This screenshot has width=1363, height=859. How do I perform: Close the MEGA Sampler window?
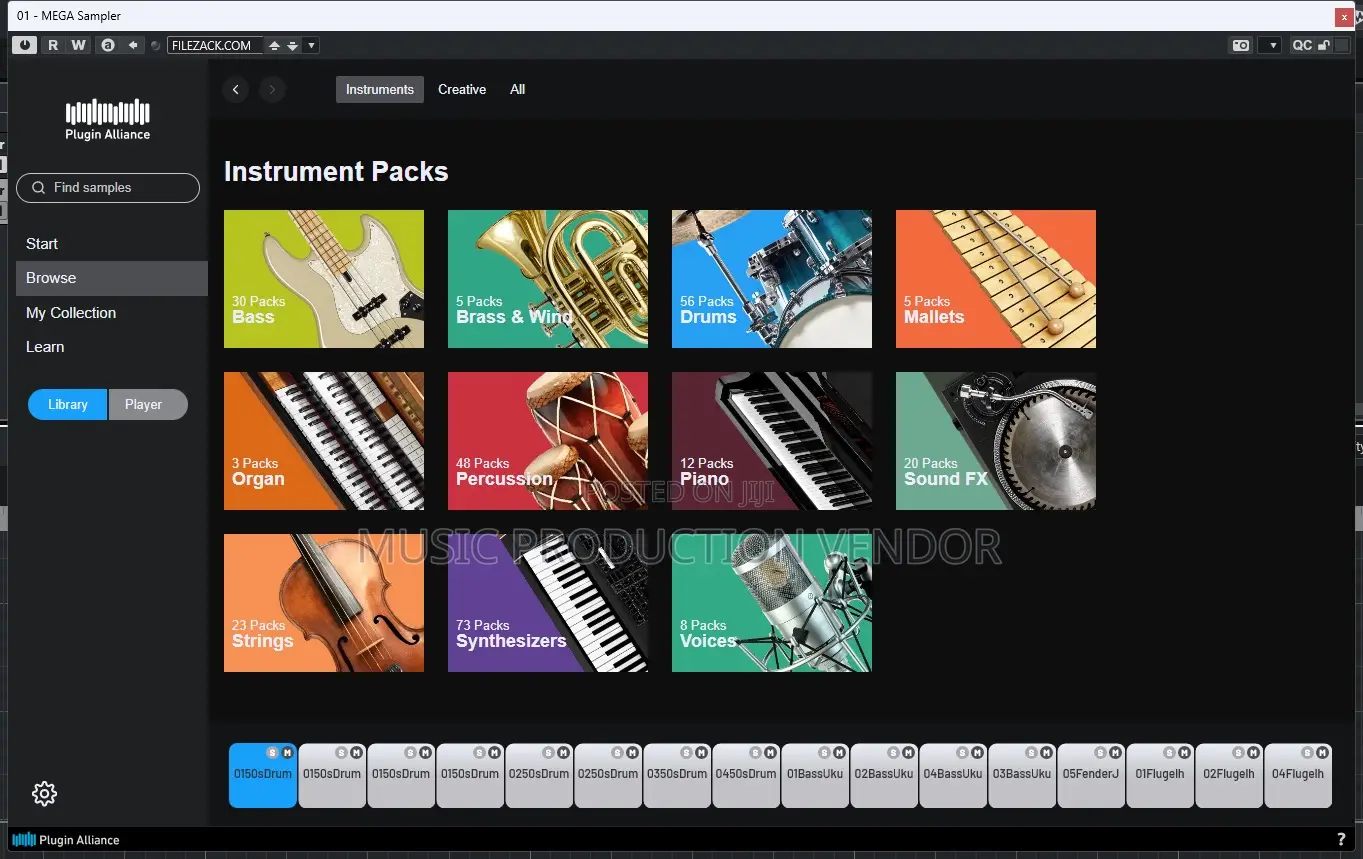click(1345, 17)
